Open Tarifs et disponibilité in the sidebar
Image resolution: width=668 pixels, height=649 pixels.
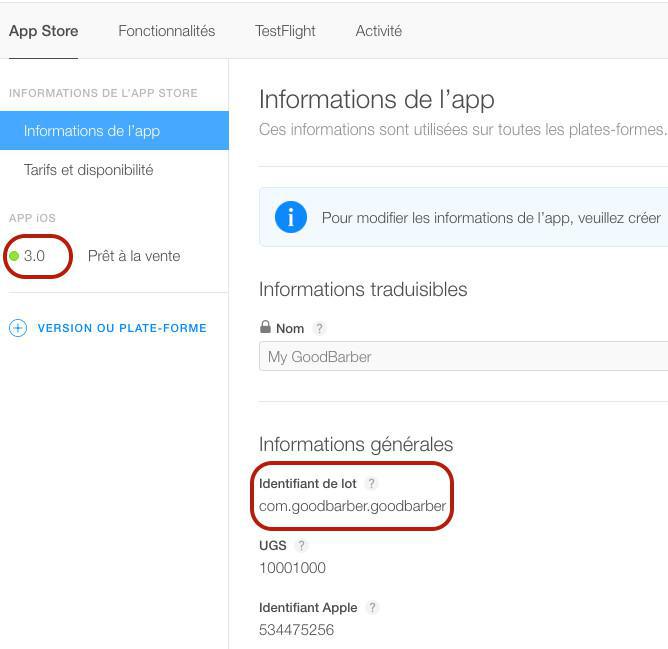pos(88,170)
